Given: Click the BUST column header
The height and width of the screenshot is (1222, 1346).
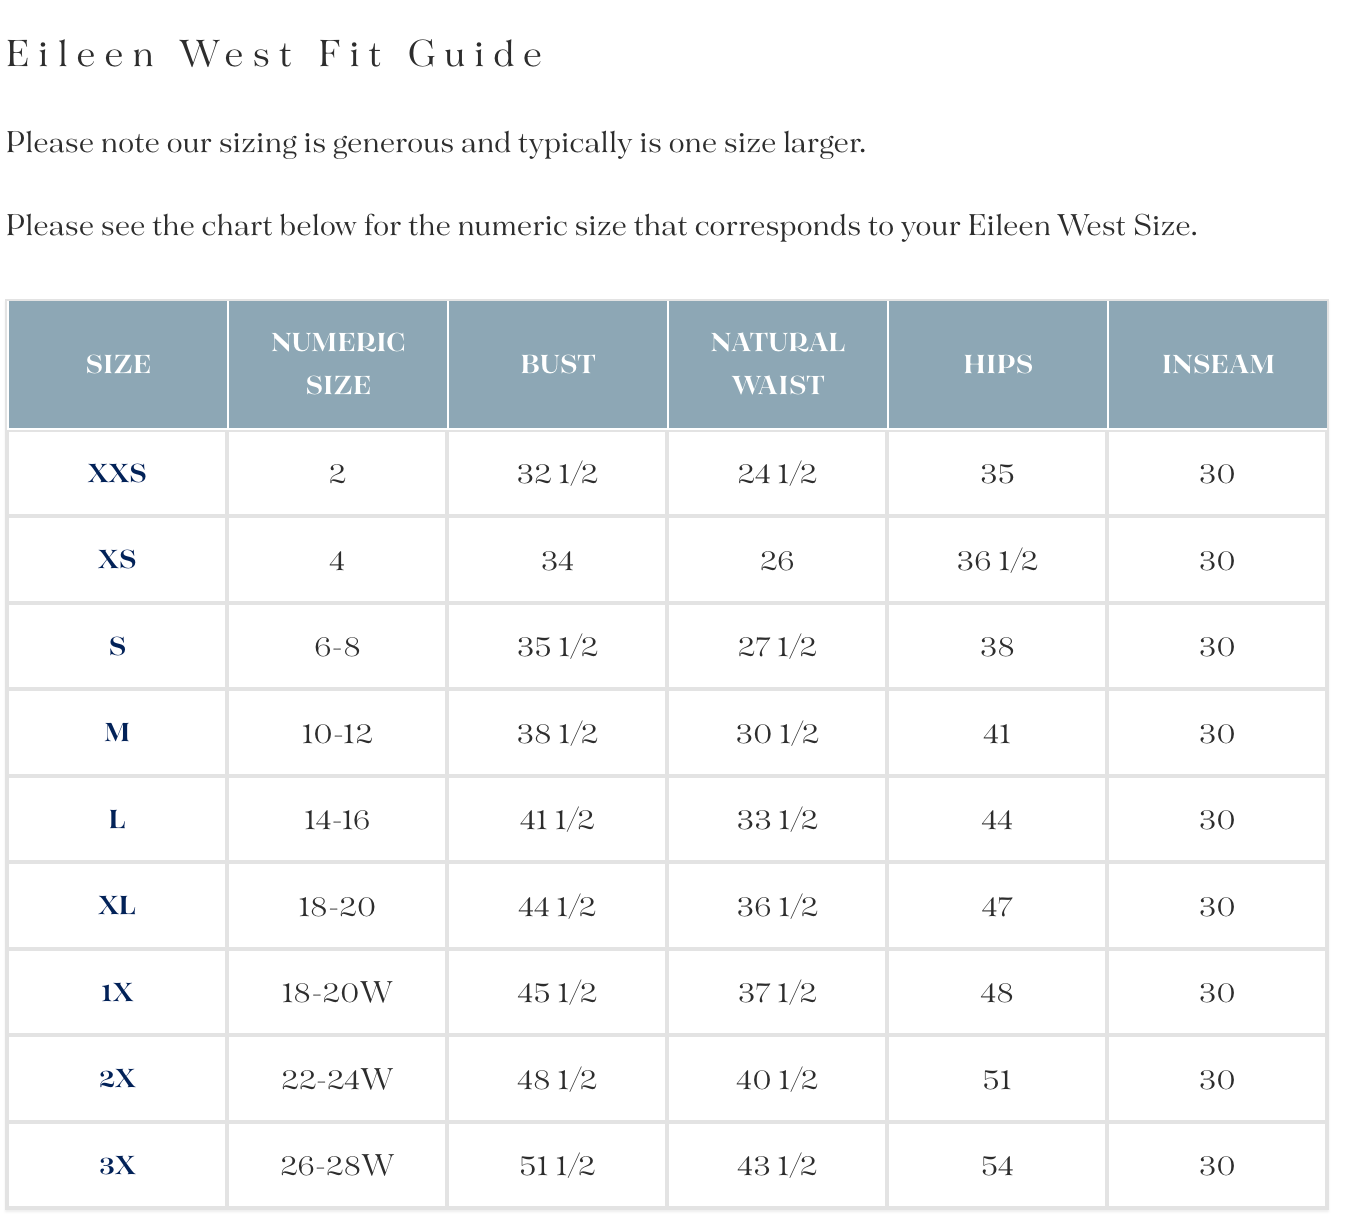Looking at the screenshot, I should (558, 364).
